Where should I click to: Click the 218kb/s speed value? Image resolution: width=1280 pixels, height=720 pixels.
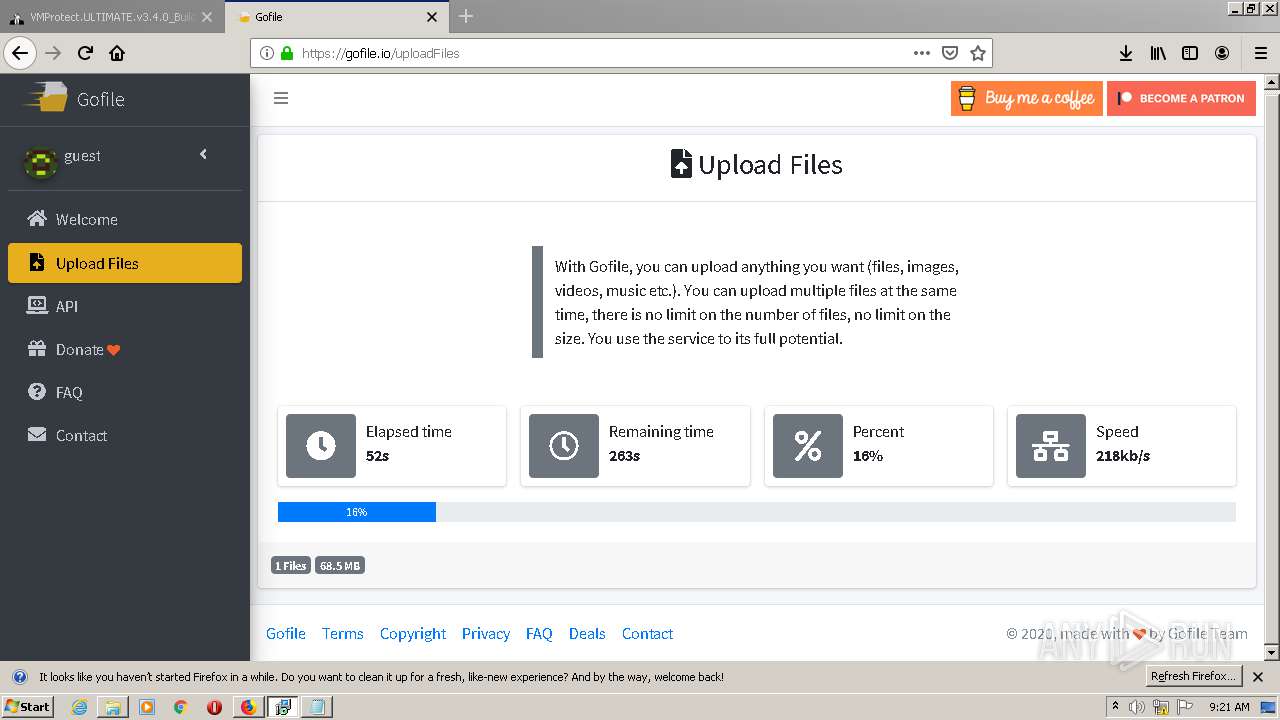(x=1123, y=456)
